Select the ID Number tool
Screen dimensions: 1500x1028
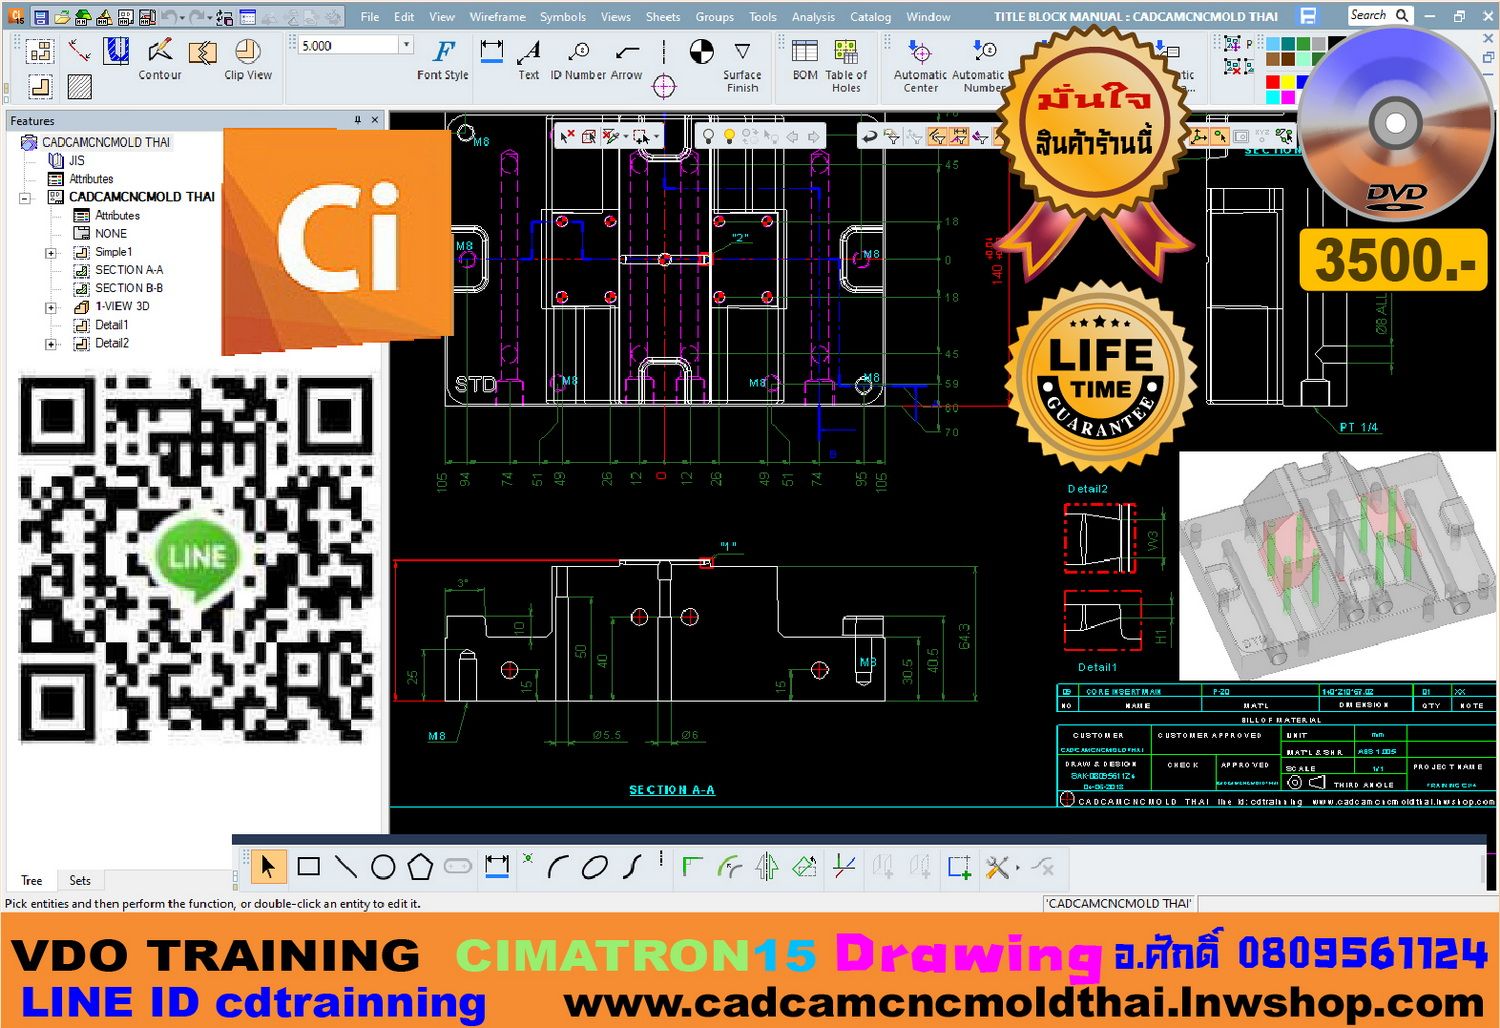(578, 52)
